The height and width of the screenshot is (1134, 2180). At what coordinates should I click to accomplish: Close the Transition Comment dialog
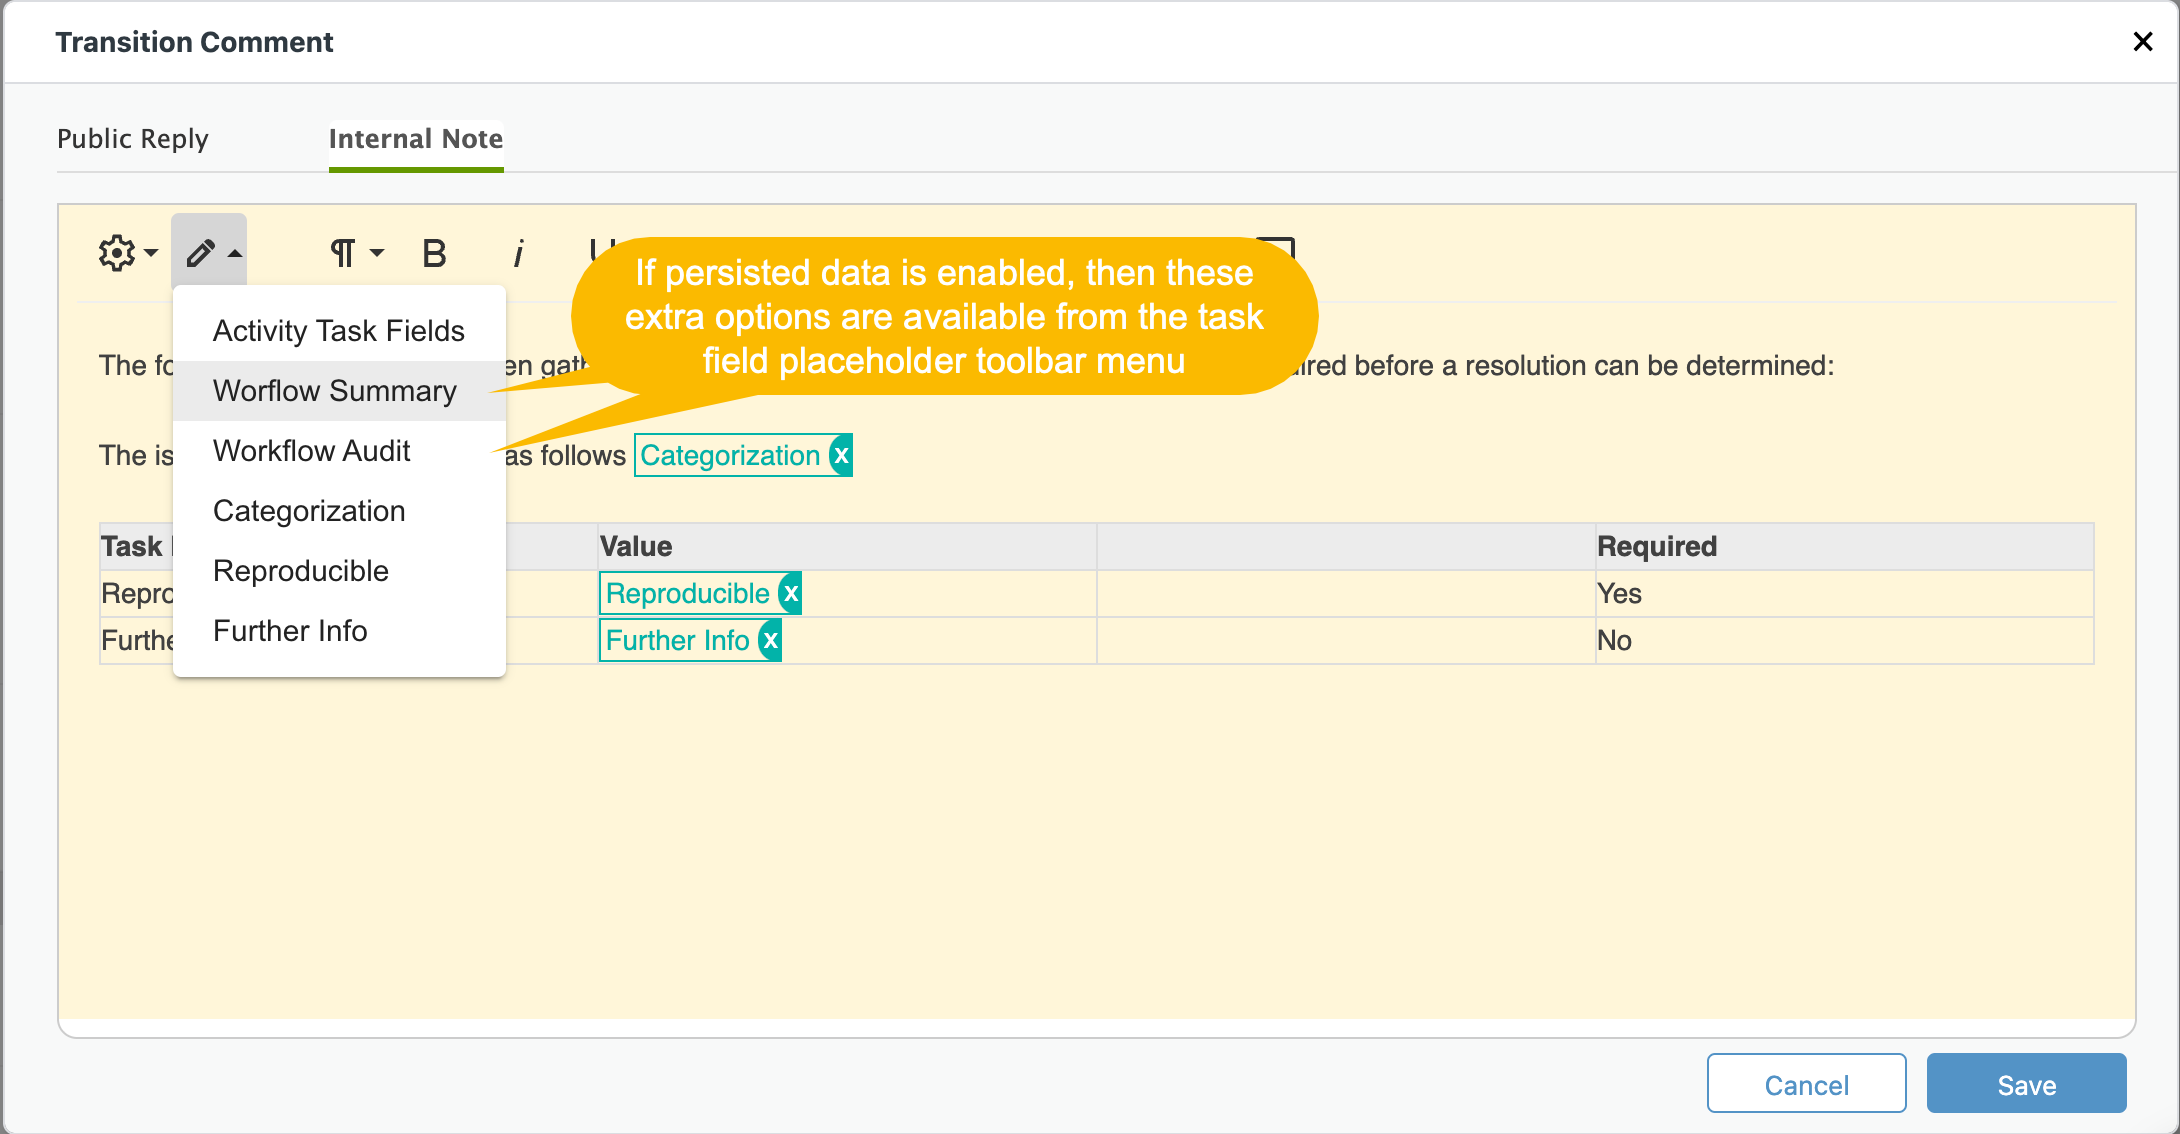(2142, 41)
